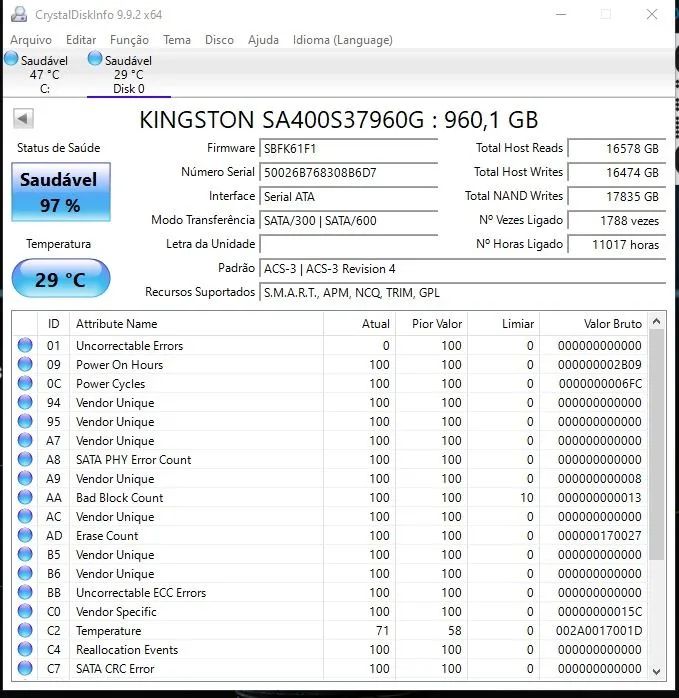Click the Interface field Serial ATA
679x698 pixels.
coord(349,197)
